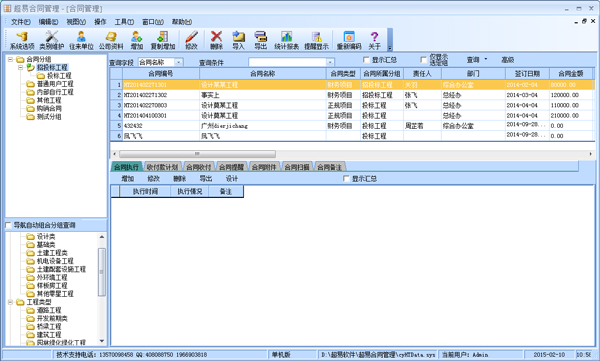Open 操作 menu
600x361 pixels.
tap(100, 22)
